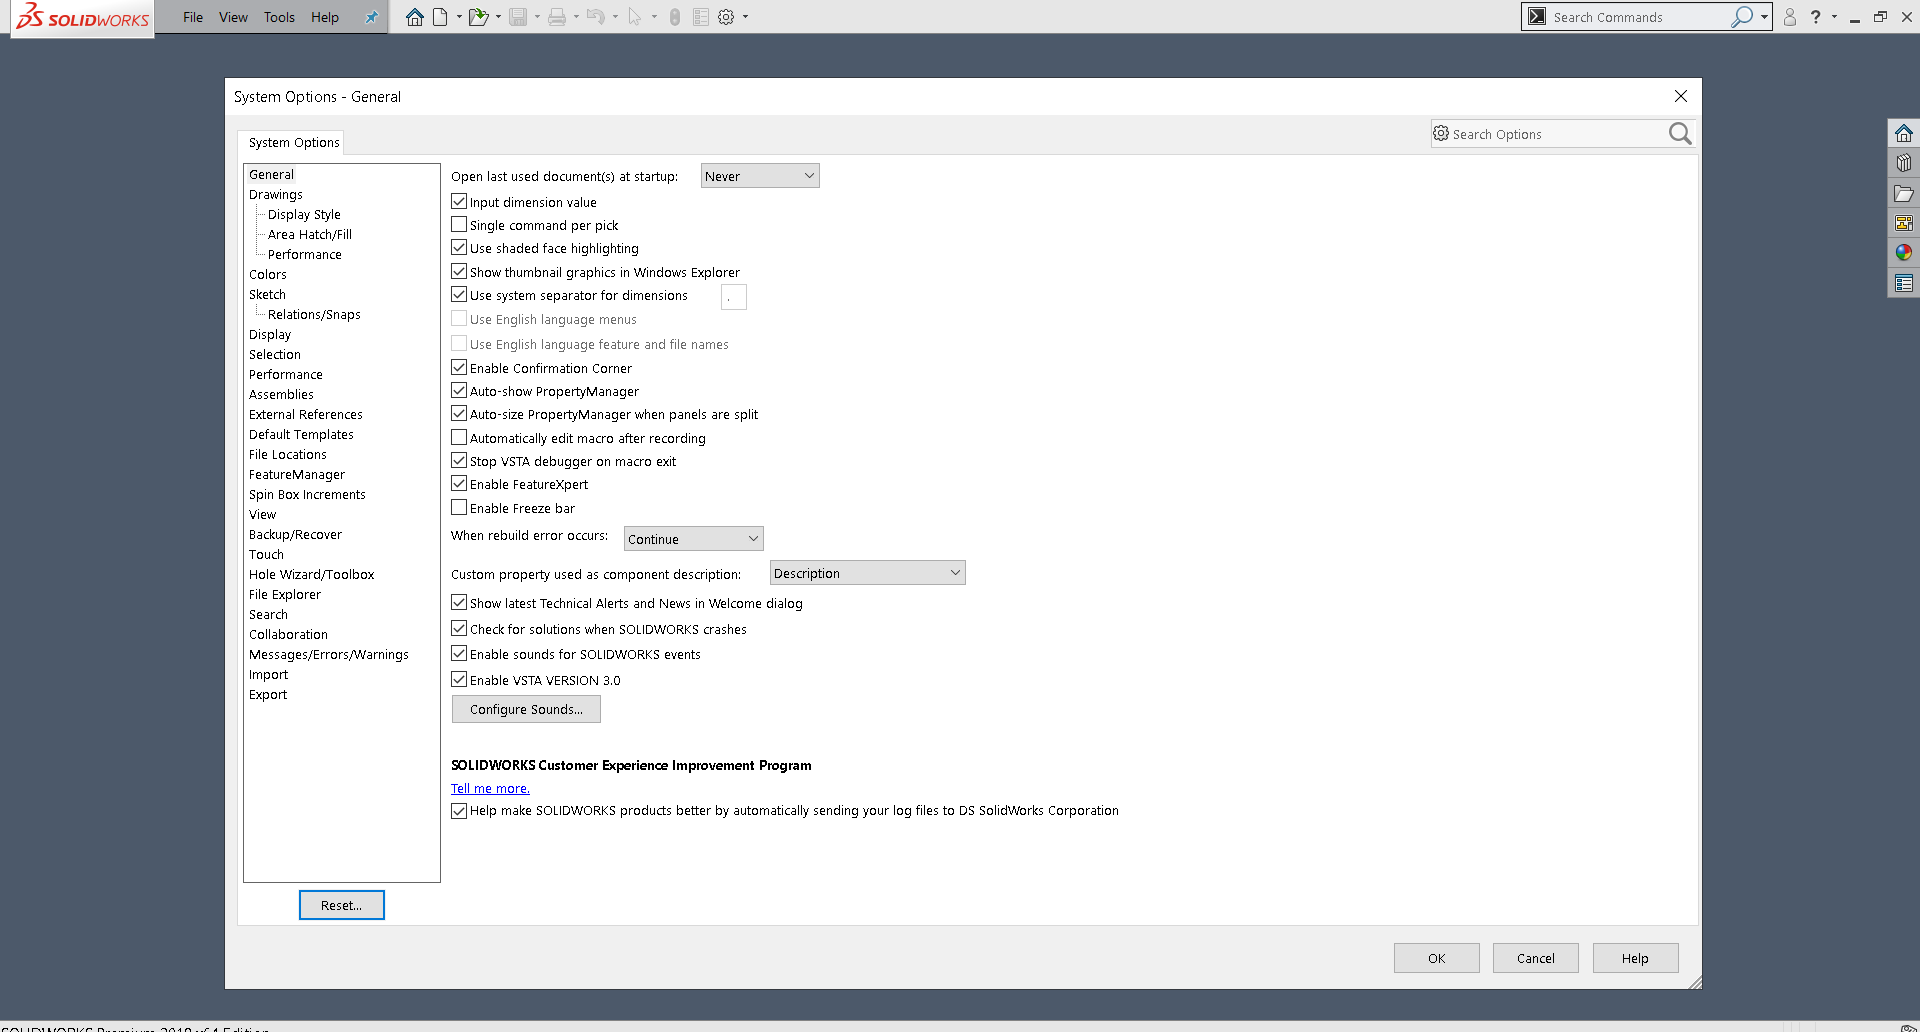
Task: Open the Tell me more link
Action: (x=490, y=788)
